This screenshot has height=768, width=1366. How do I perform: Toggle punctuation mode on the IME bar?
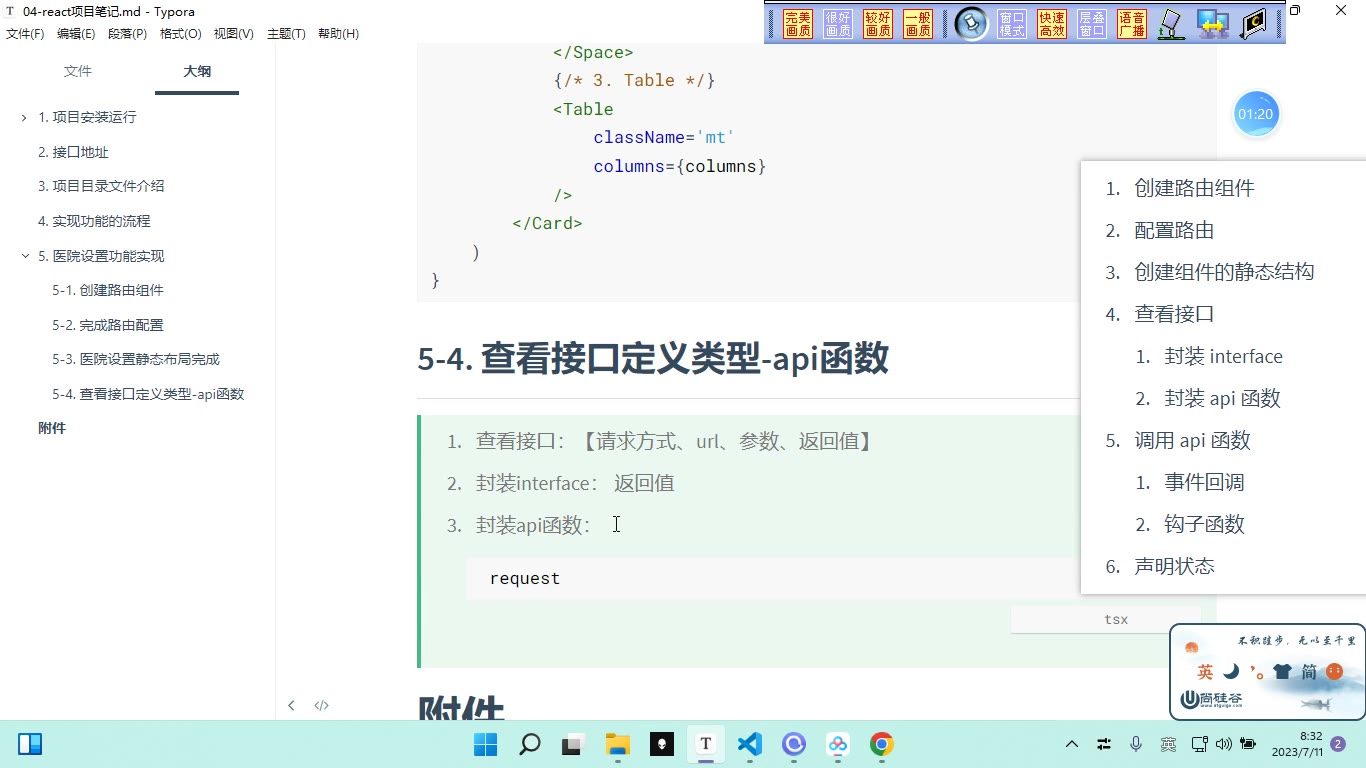[1257, 672]
